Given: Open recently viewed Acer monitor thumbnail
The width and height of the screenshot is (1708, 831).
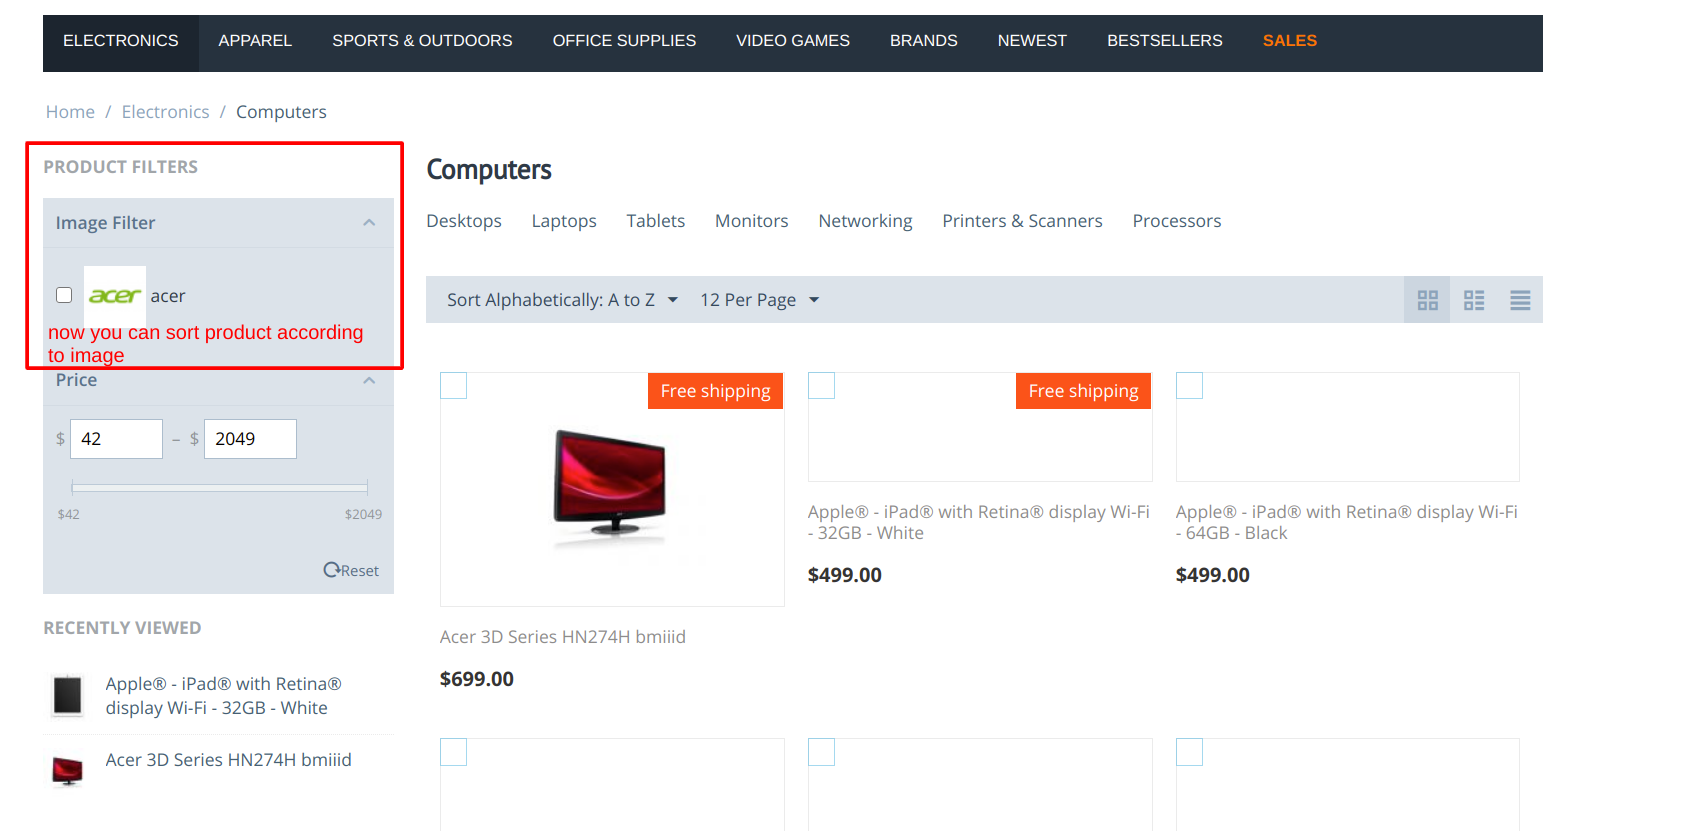Looking at the screenshot, I should click(67, 771).
